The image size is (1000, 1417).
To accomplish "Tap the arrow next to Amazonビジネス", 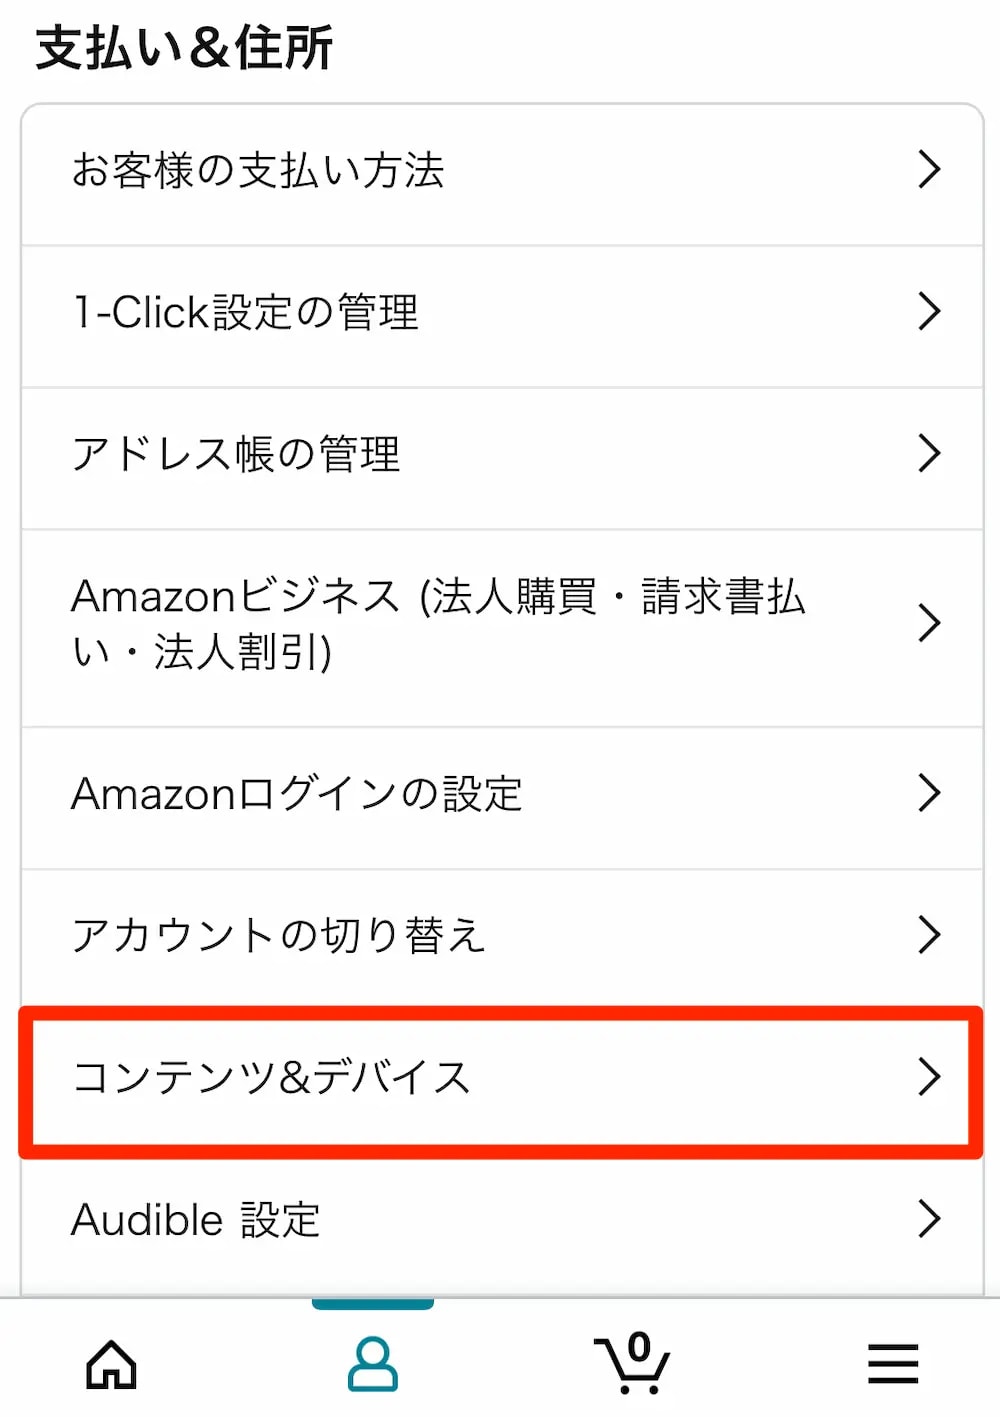I will tap(929, 623).
